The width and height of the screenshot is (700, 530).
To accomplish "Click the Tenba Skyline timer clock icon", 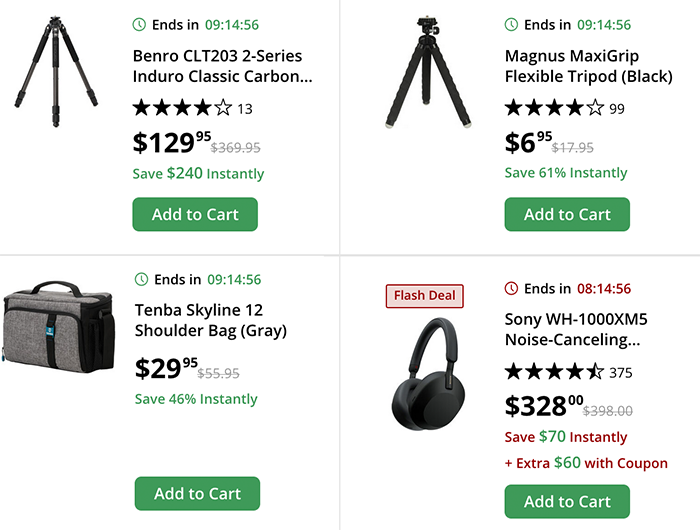I will pos(140,279).
